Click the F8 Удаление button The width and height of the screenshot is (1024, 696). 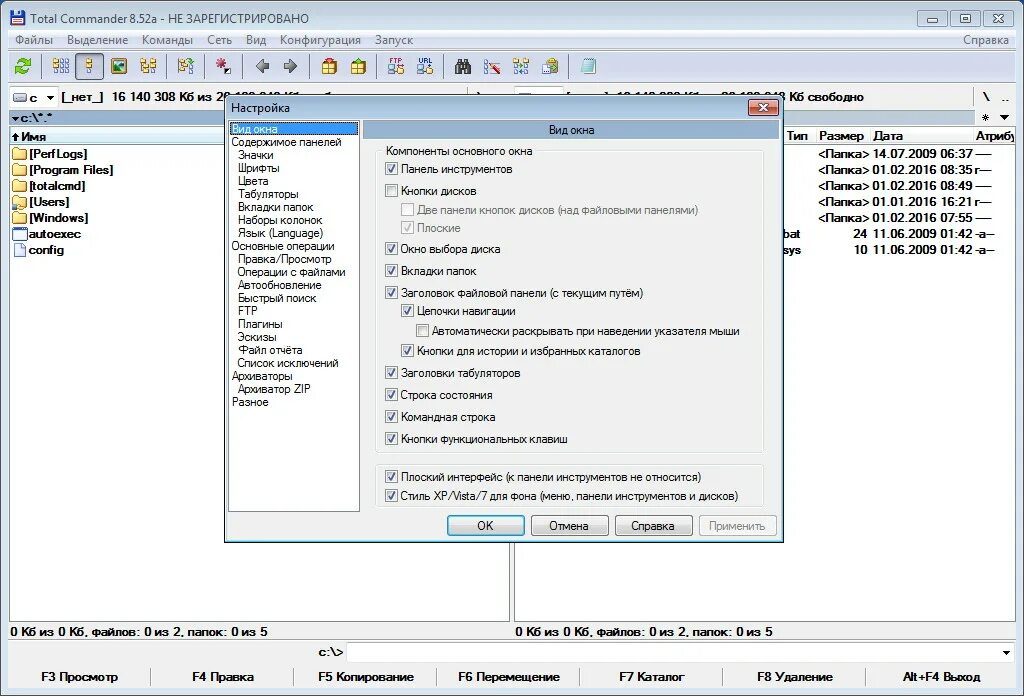pos(795,677)
